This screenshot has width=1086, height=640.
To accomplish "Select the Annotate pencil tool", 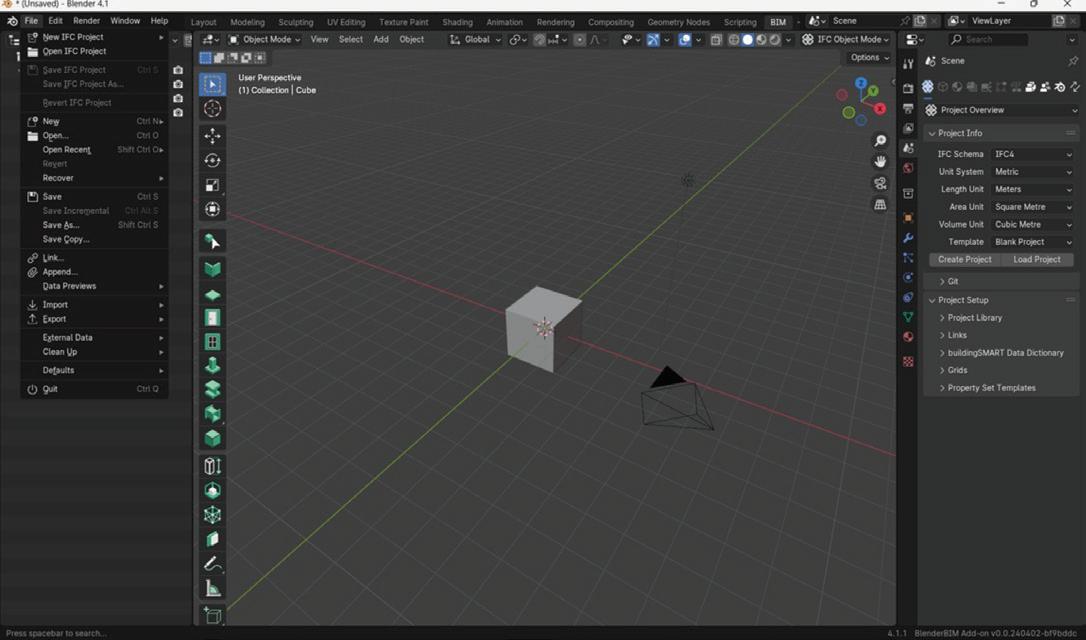I will pos(213,565).
